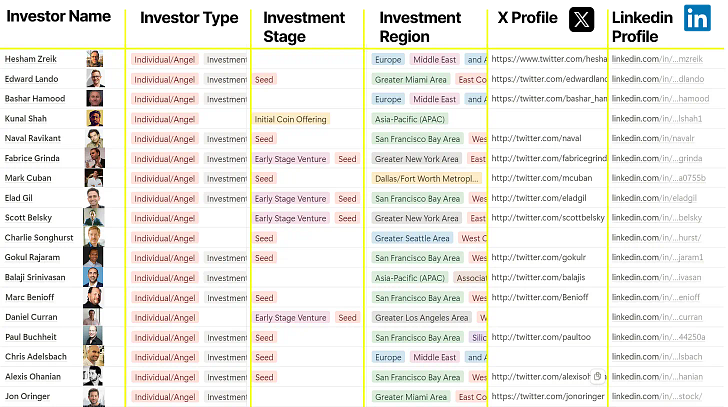Open Jon Oringer's twitter link
This screenshot has width=728, height=407.
548,396
